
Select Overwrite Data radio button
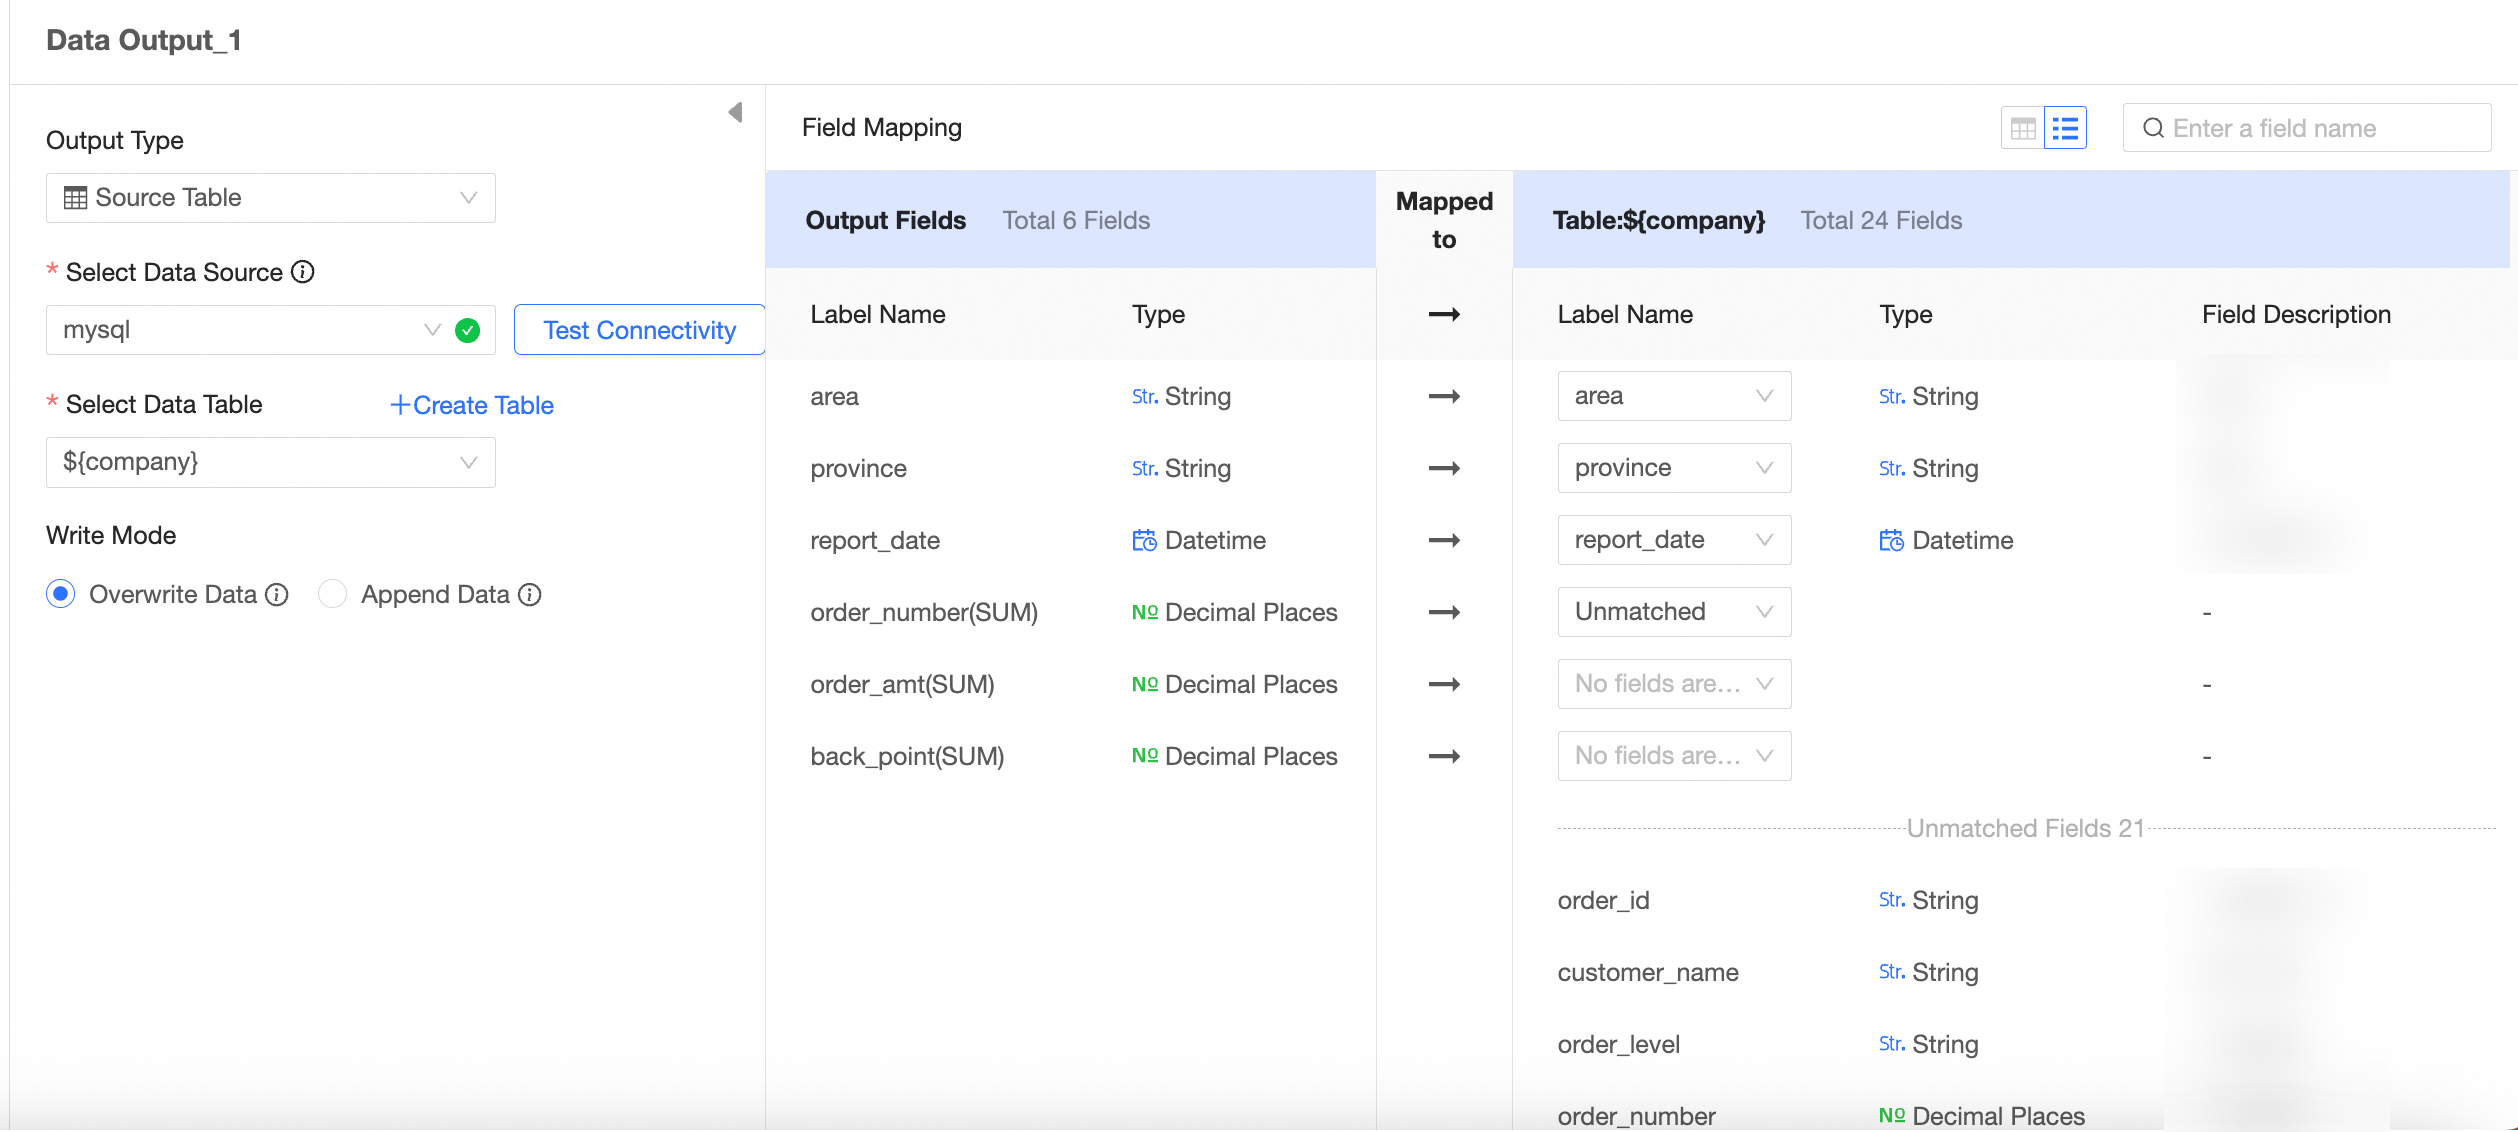(x=61, y=594)
